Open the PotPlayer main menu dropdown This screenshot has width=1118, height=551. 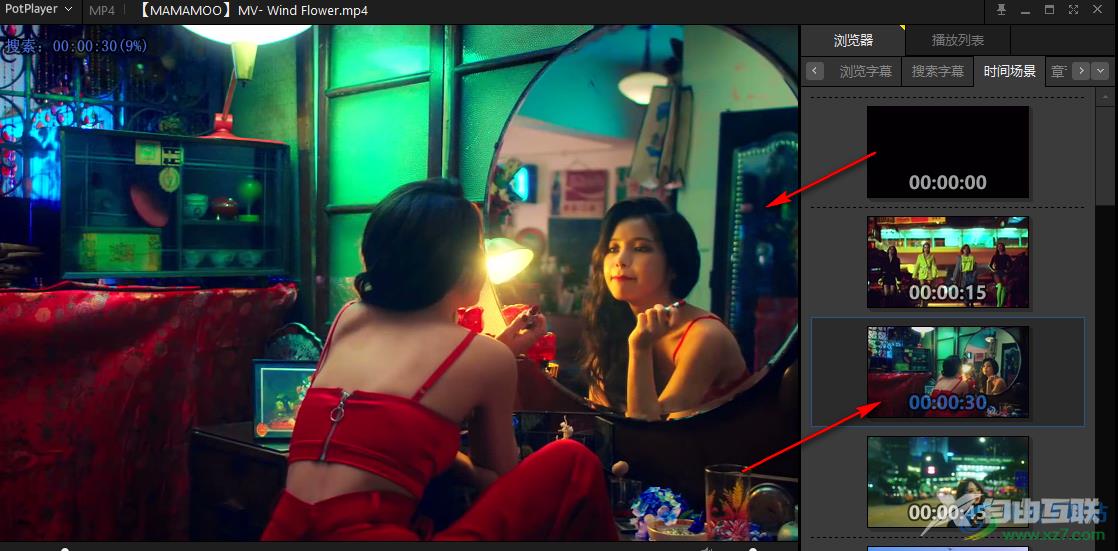tap(39, 10)
